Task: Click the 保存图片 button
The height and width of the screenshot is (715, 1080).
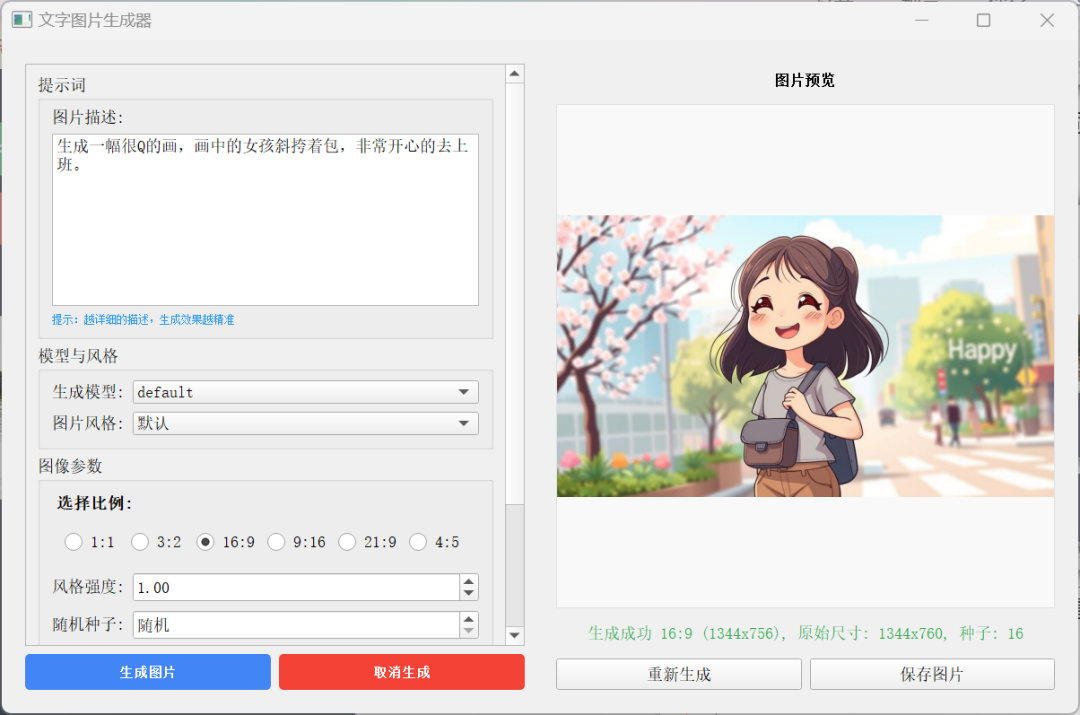Action: (x=929, y=674)
